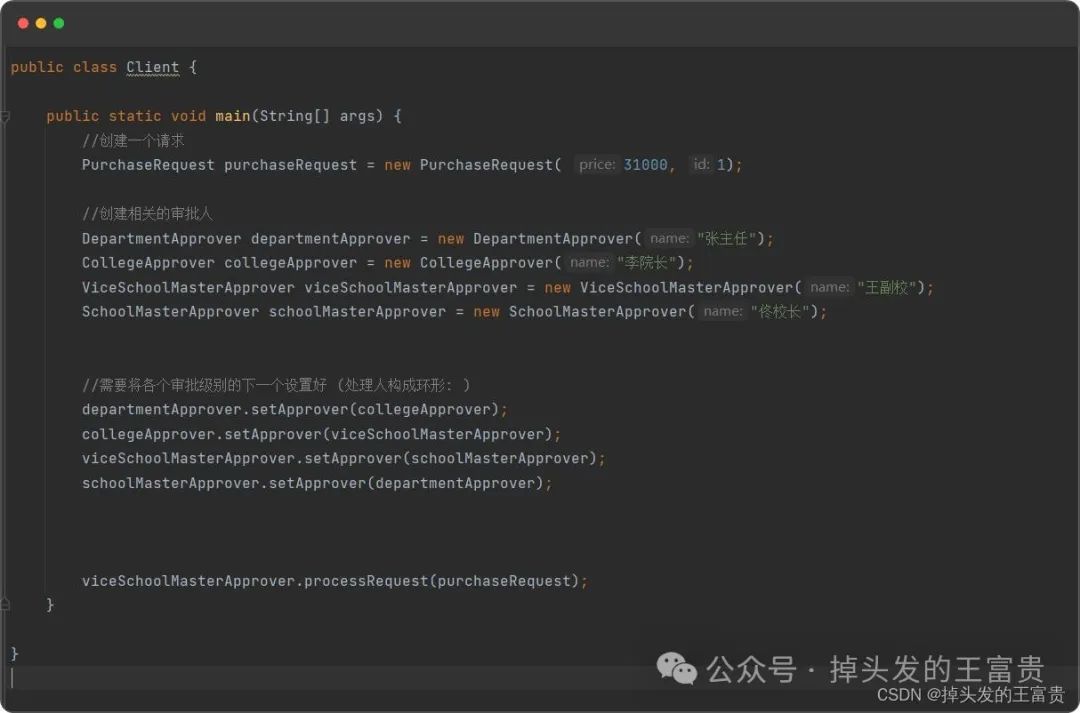
Task: Click "name:" hint before "佟校长"
Action: coord(723,311)
